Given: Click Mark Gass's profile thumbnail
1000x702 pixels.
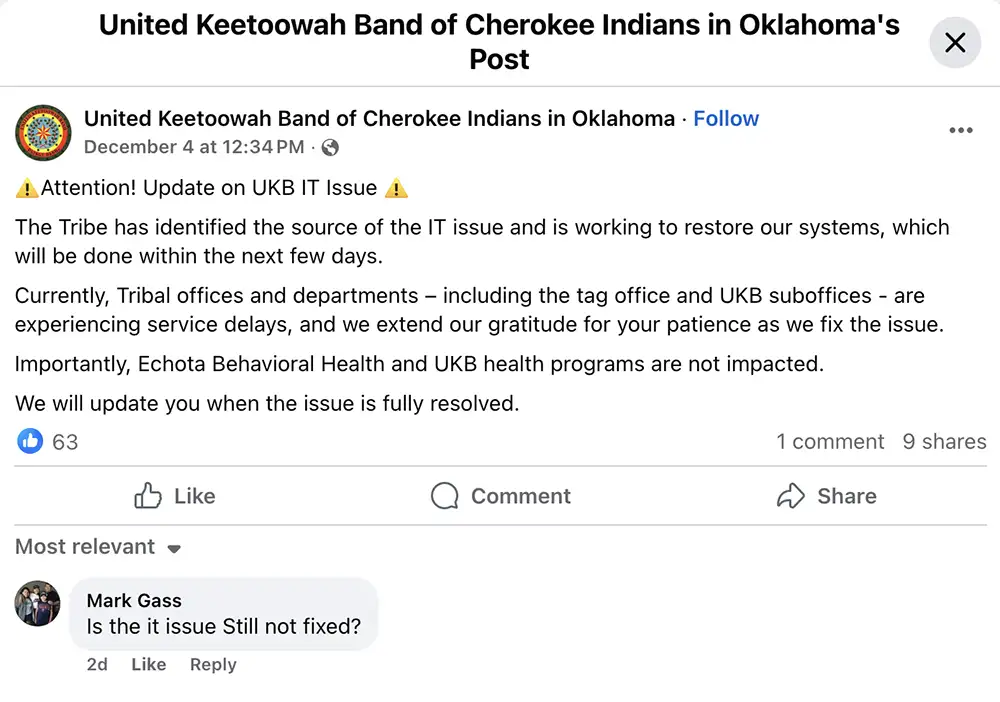Looking at the screenshot, I should coord(37,604).
